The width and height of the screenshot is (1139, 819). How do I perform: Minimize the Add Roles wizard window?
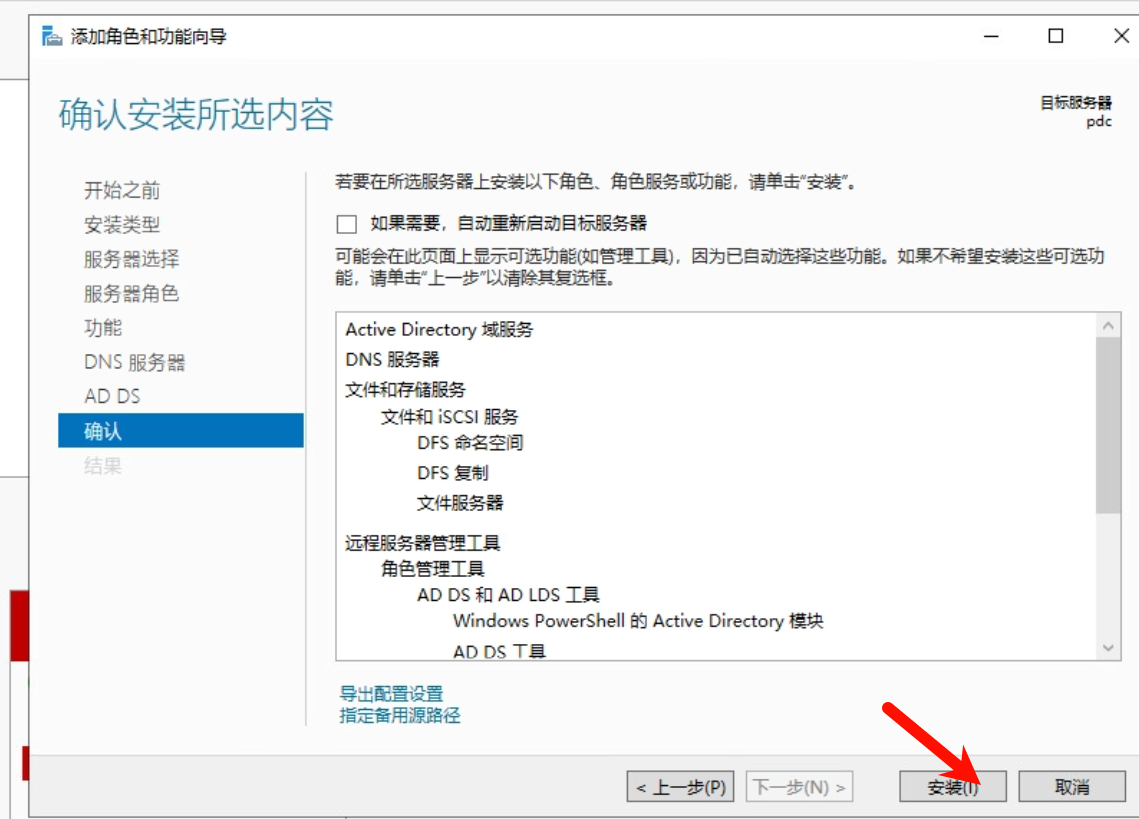point(991,36)
